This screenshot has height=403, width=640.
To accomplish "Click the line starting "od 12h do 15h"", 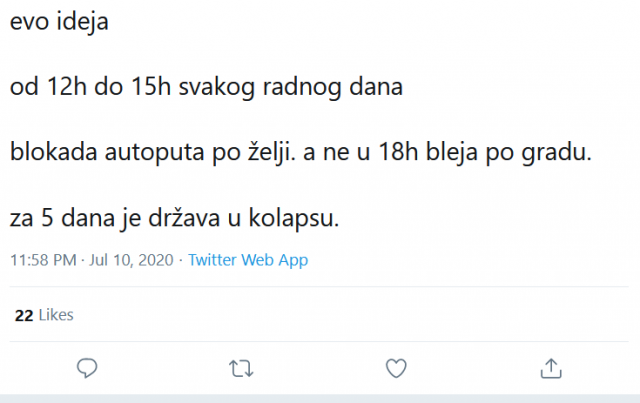I will pyautogui.click(x=206, y=87).
